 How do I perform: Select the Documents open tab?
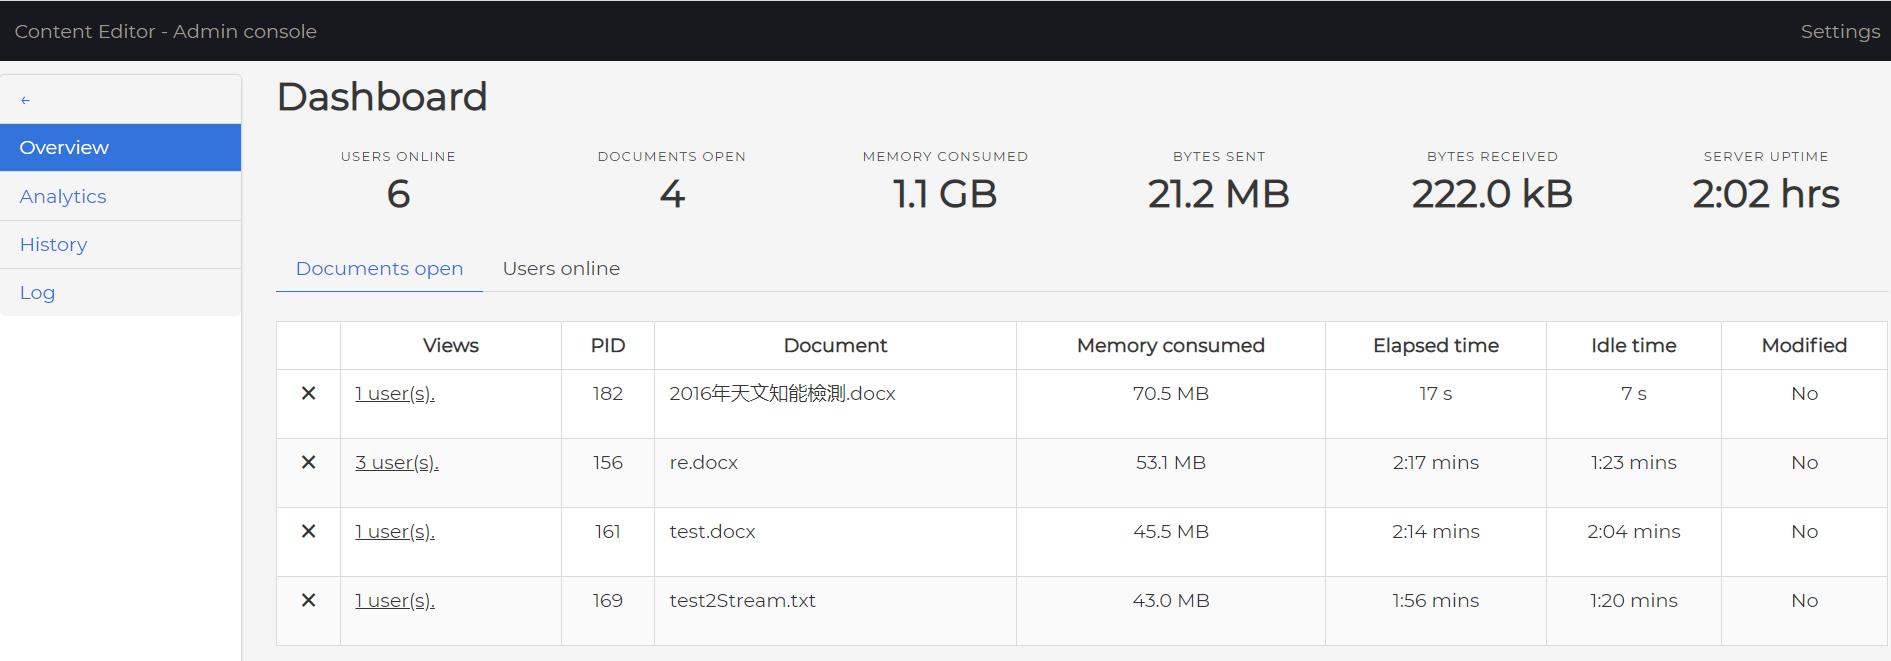coord(379,269)
